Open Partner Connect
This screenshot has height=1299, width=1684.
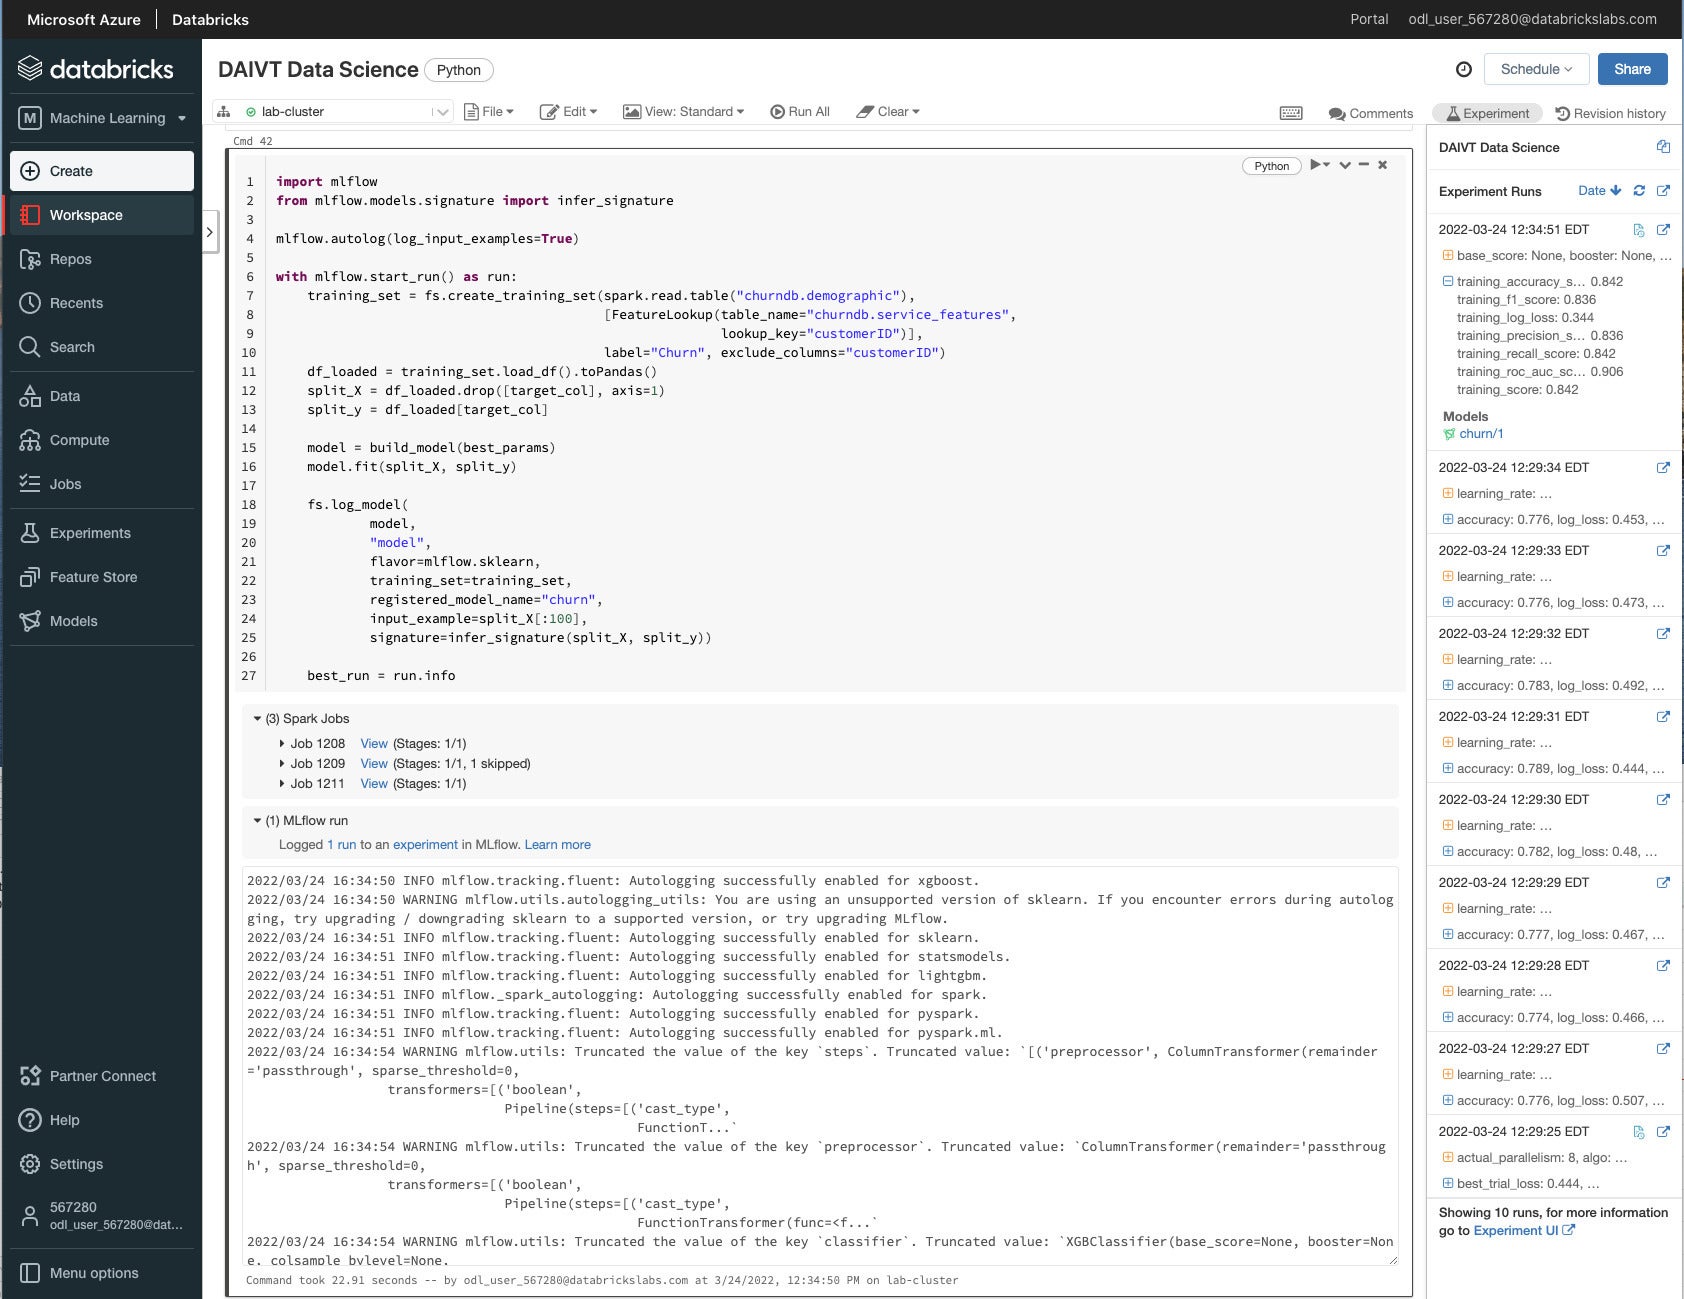click(x=101, y=1076)
